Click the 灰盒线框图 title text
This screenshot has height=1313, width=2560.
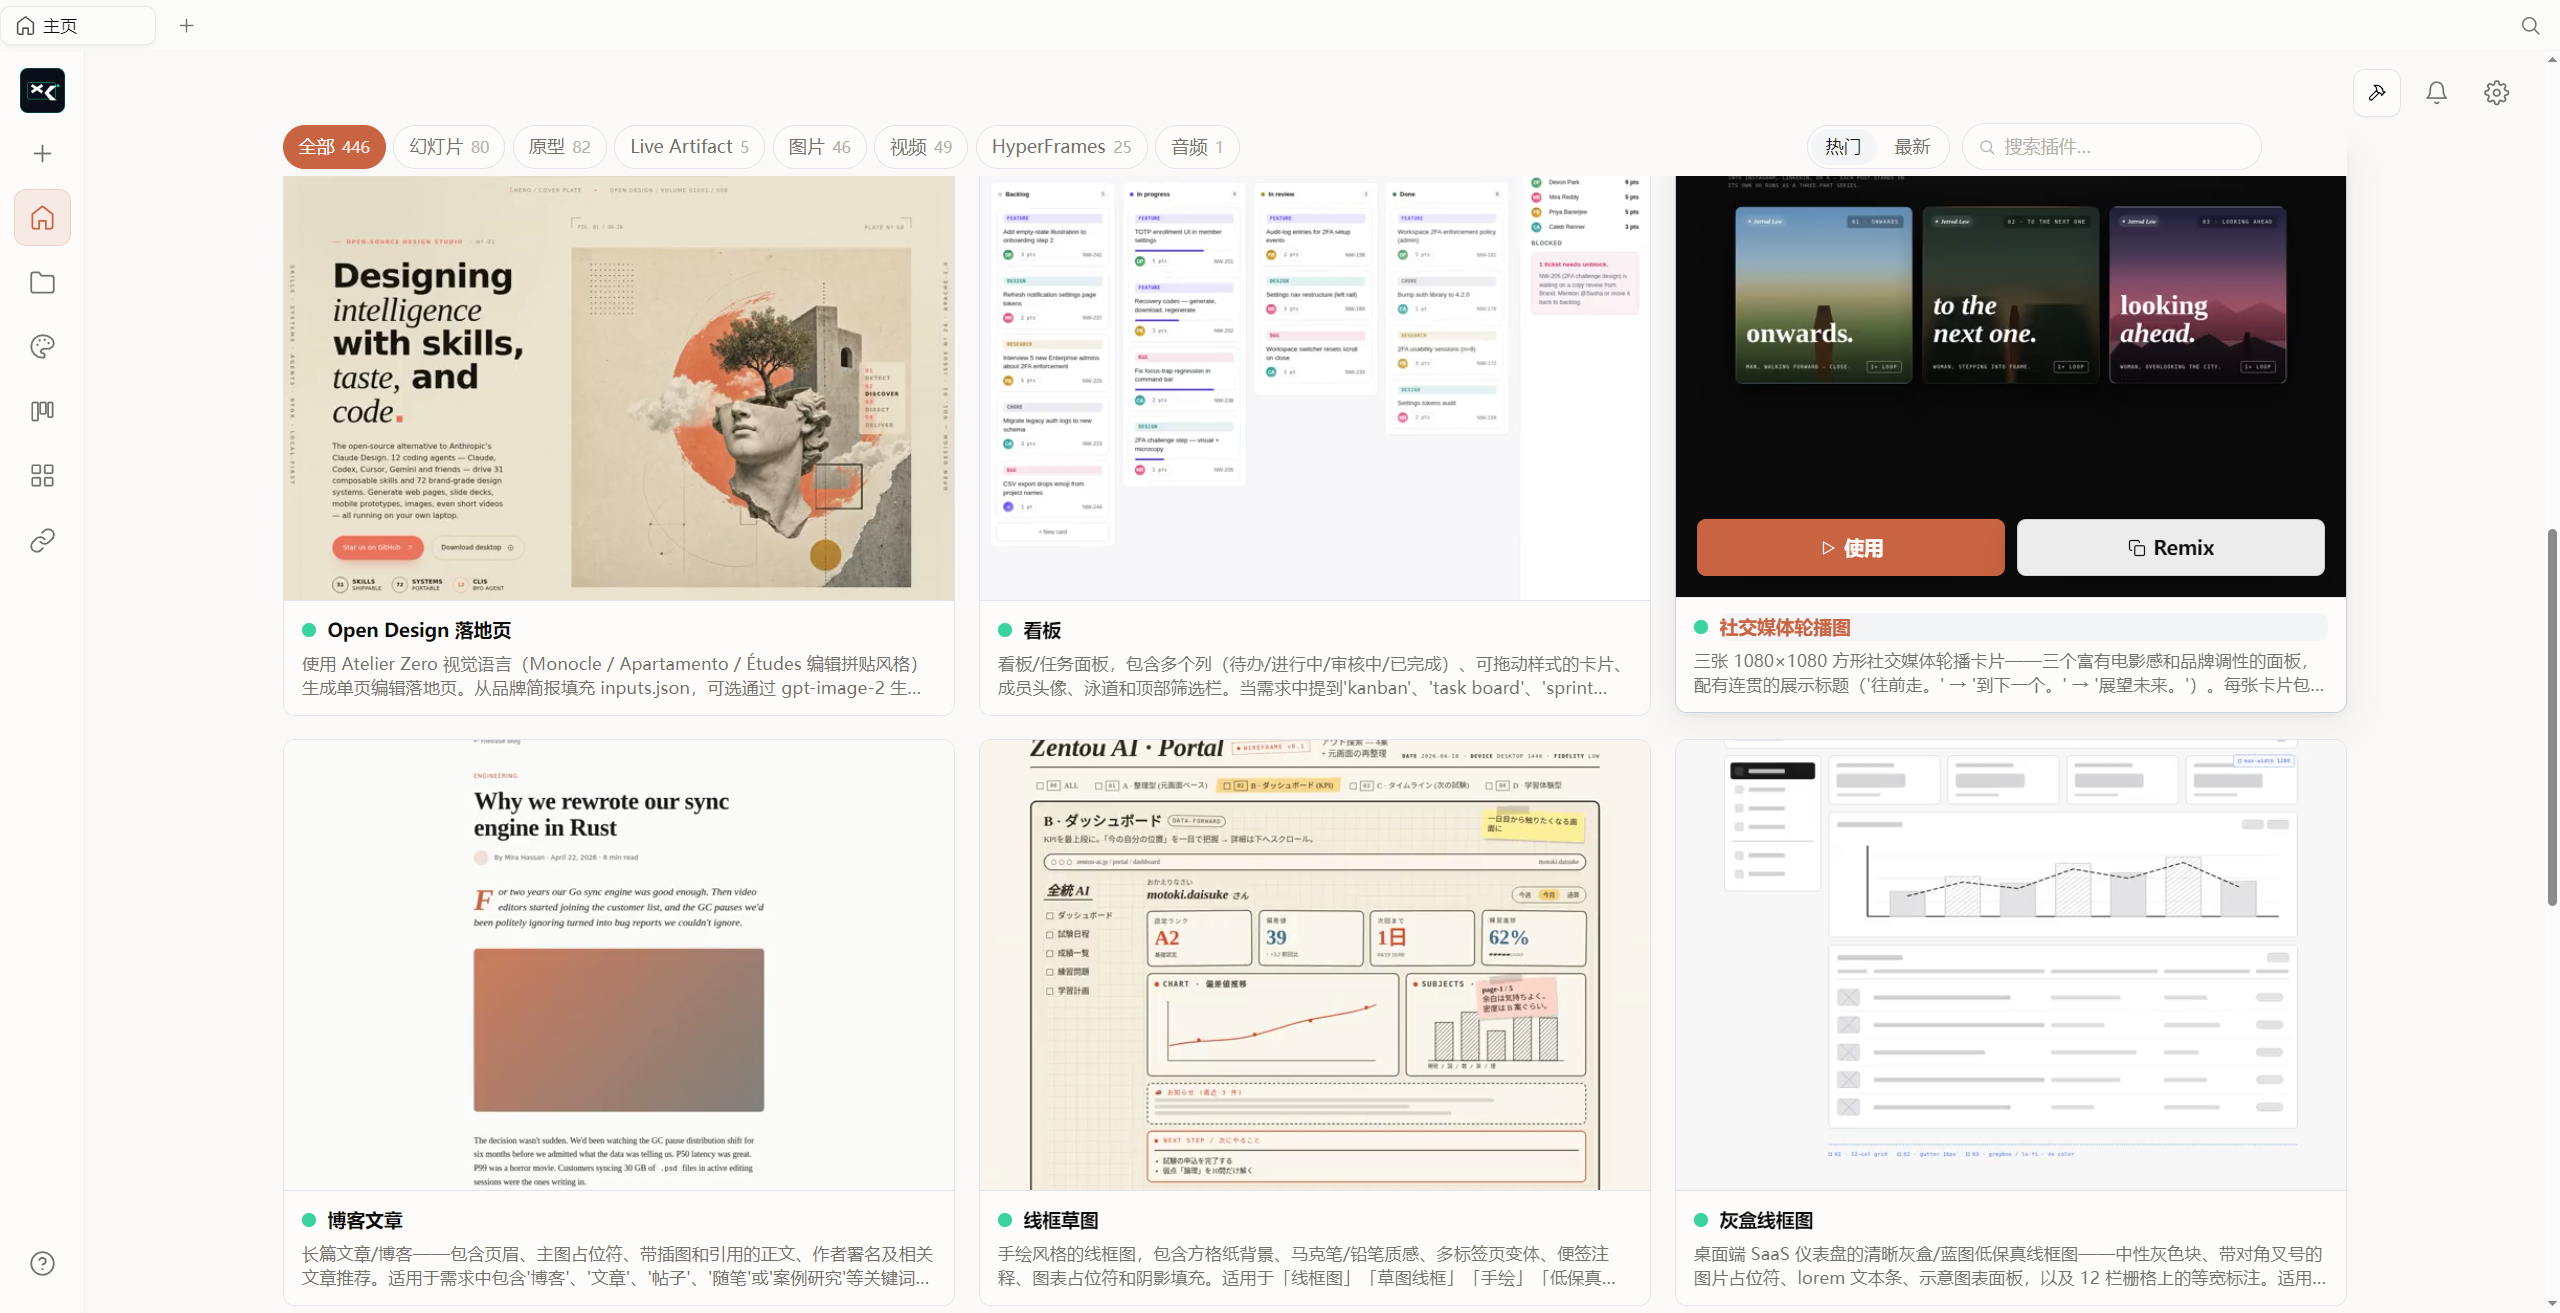tap(1766, 1220)
